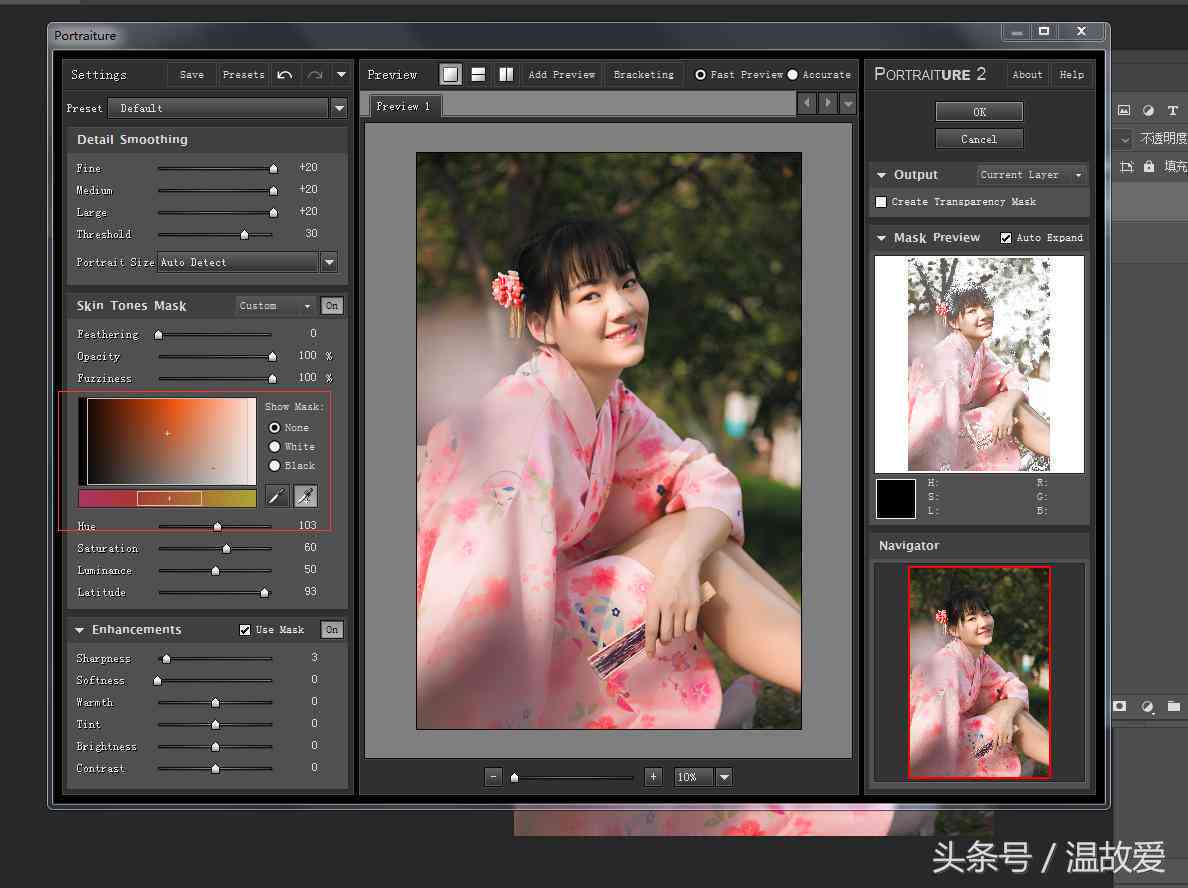This screenshot has height=888, width=1188.
Task: Enable Create Transparency Mask checkbox
Action: pos(881,202)
